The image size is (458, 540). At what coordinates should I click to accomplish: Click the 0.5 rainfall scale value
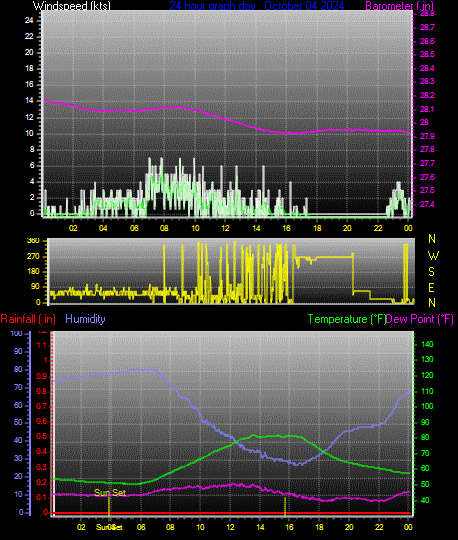click(x=42, y=436)
